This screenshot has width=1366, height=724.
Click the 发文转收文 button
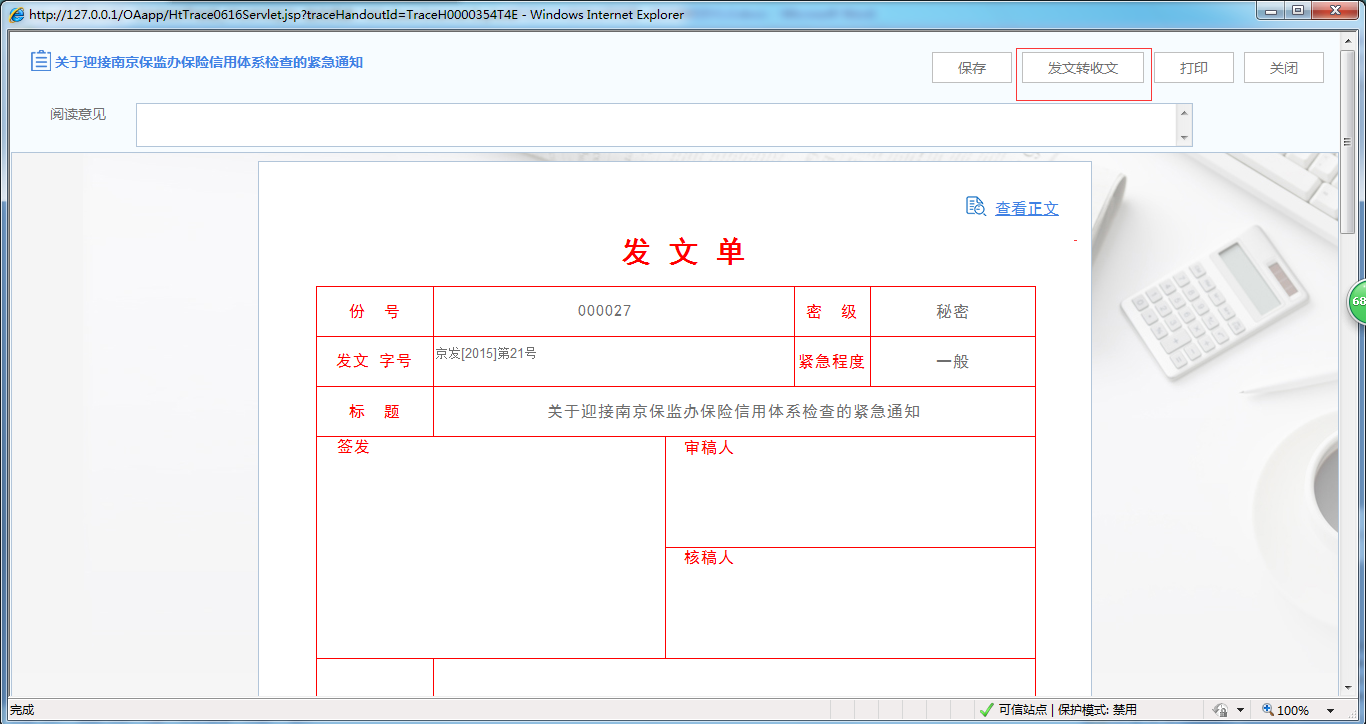click(x=1083, y=67)
